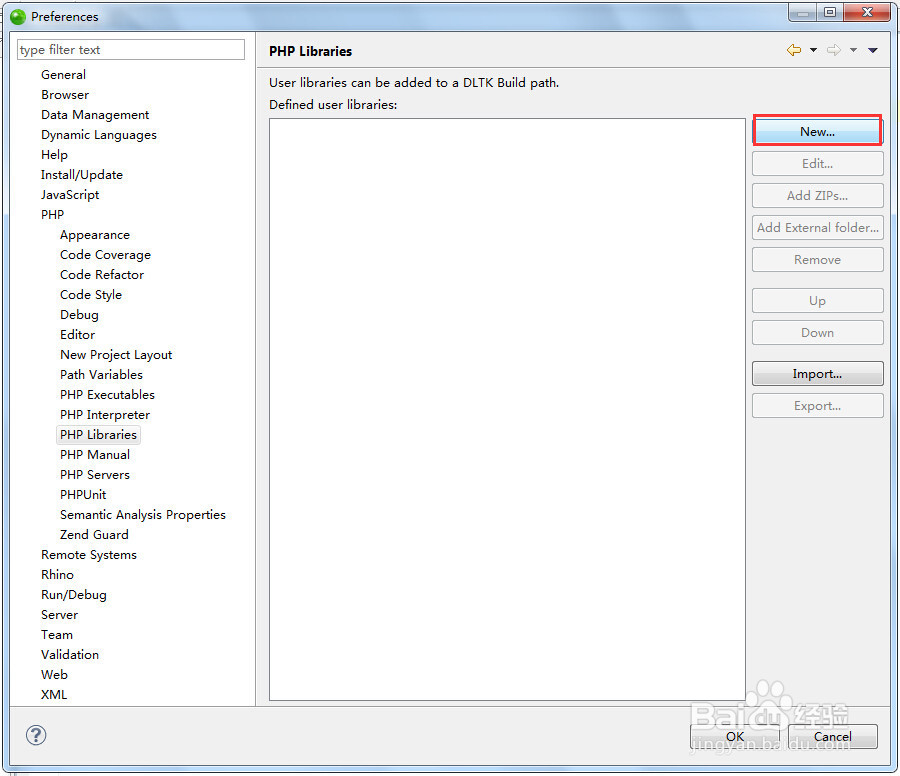Open XML preferences category
The width and height of the screenshot is (900, 776).
(54, 694)
